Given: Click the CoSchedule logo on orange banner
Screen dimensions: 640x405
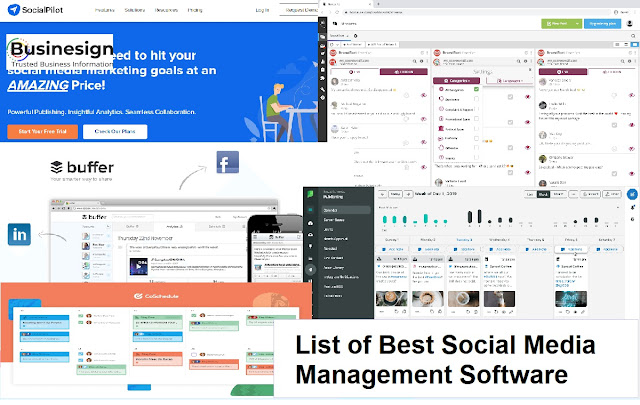Looking at the screenshot, I should 157,296.
